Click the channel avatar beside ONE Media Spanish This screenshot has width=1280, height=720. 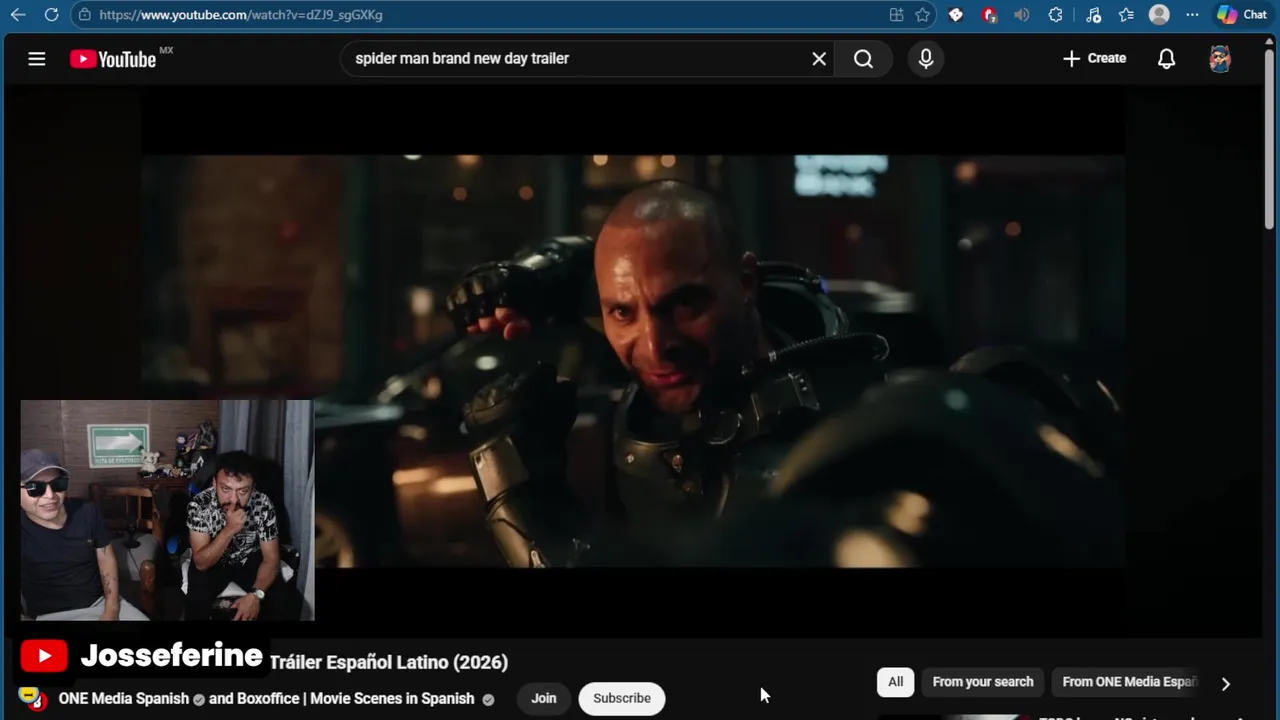(32, 698)
